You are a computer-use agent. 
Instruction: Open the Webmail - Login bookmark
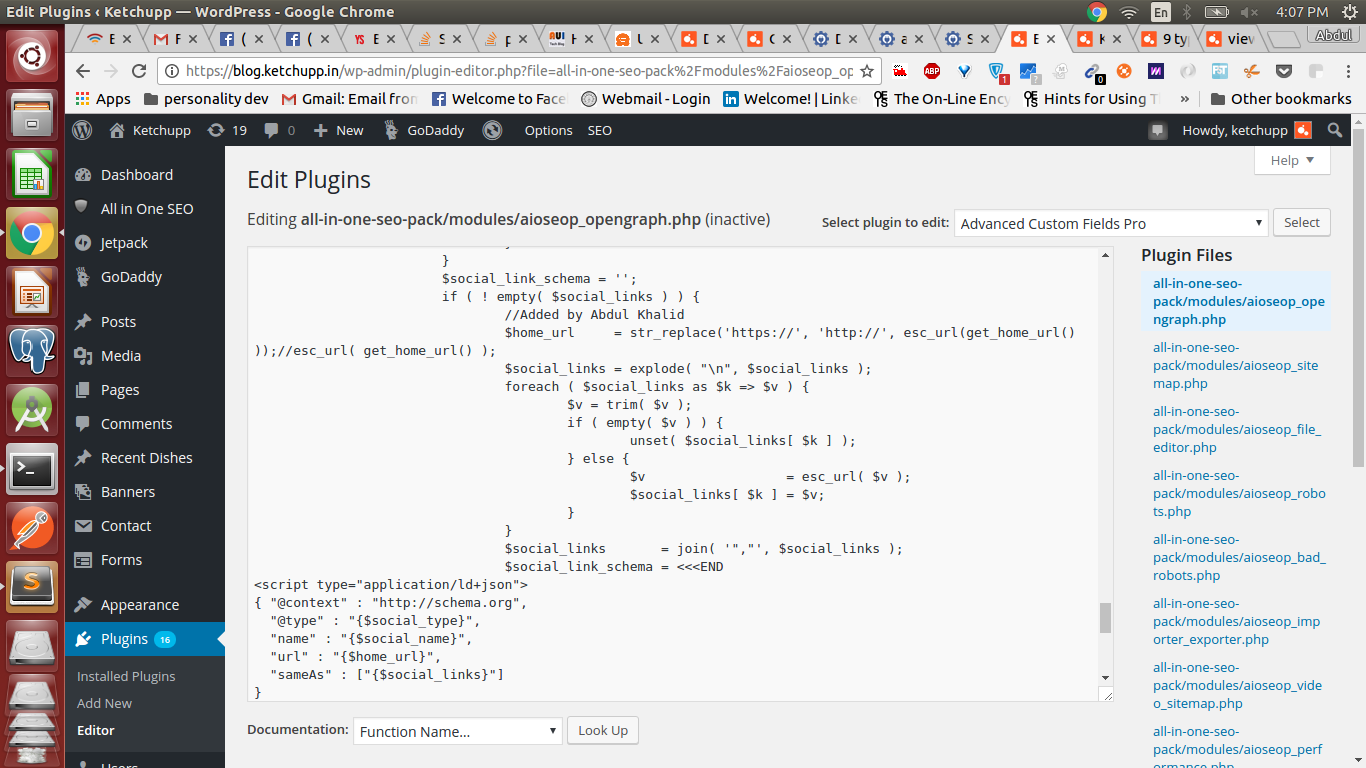point(646,99)
